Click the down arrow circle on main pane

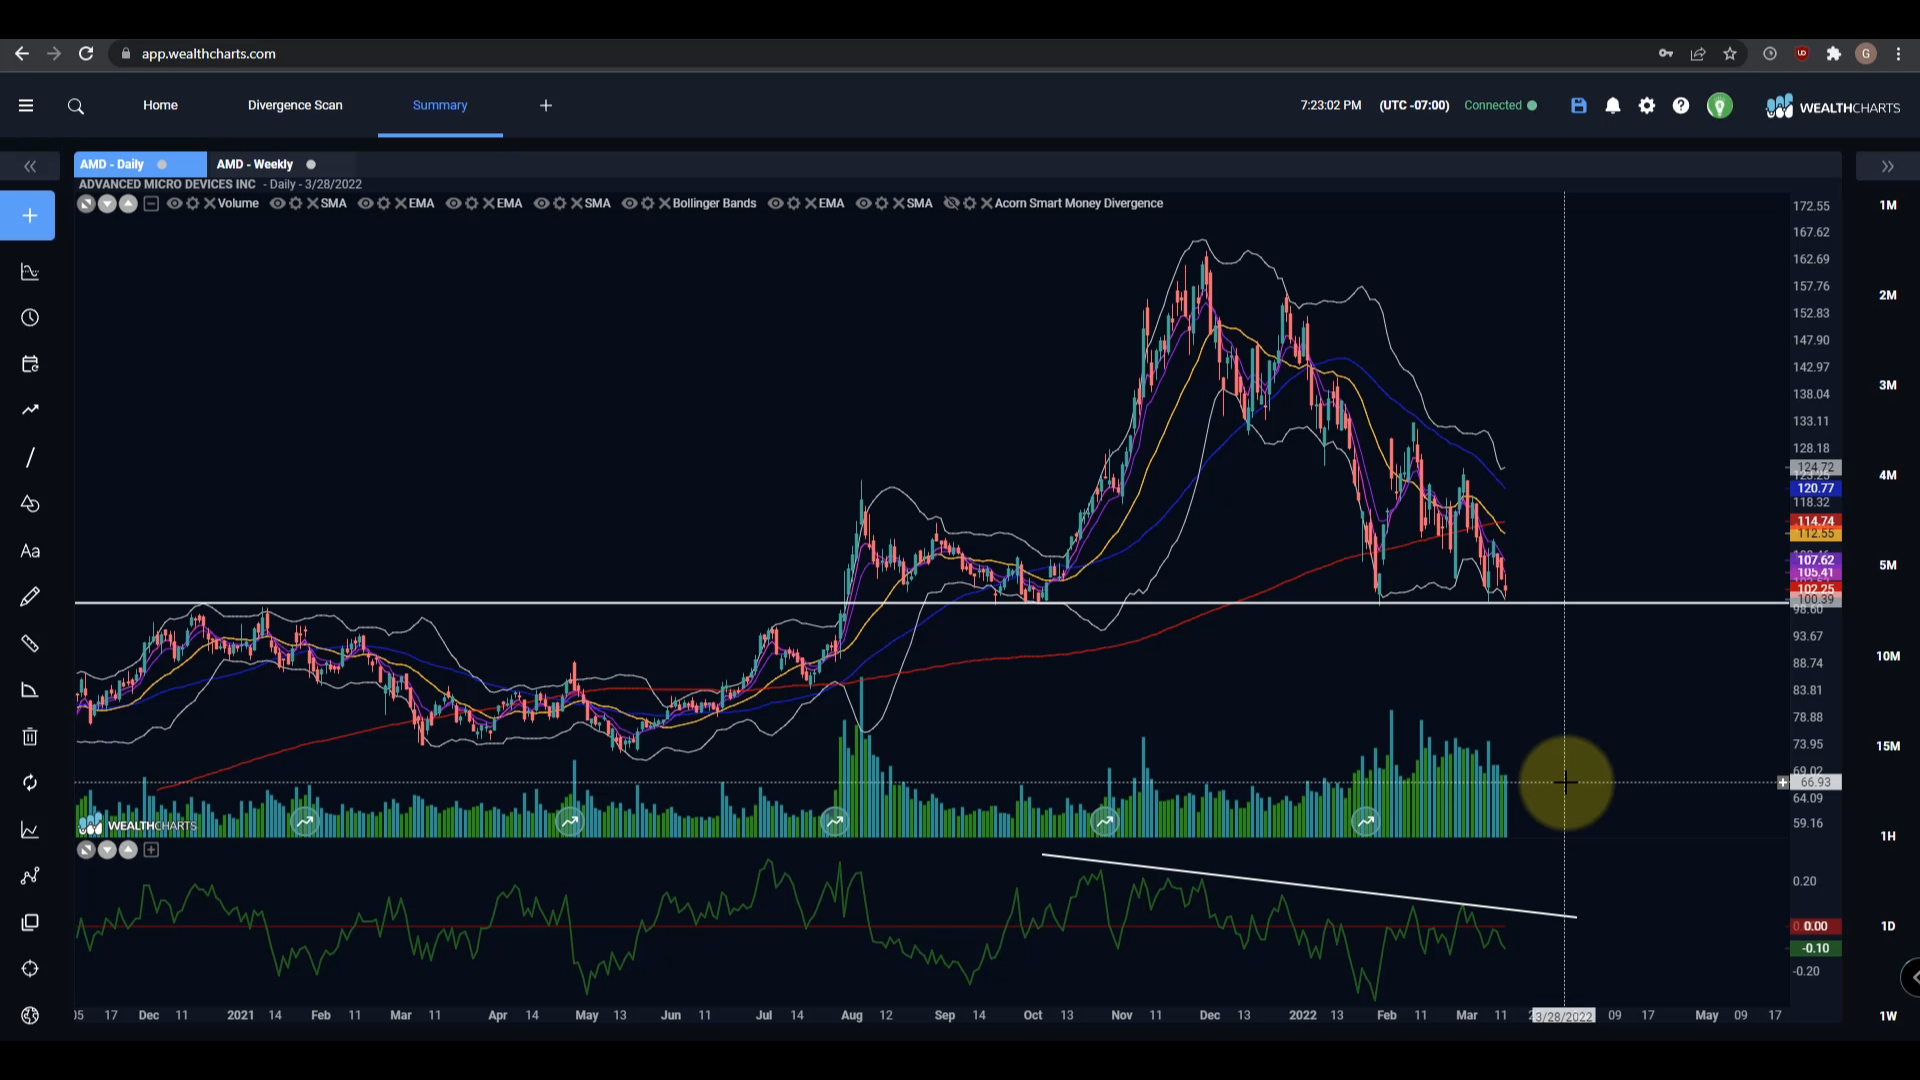tap(107, 204)
